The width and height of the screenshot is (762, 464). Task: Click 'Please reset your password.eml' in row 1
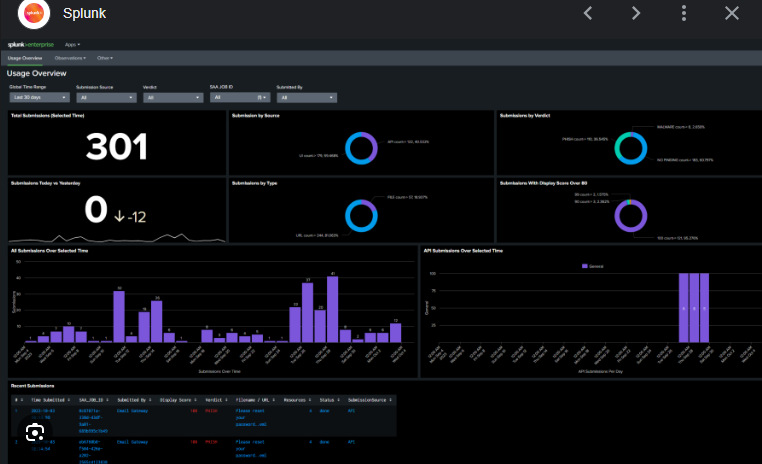point(251,417)
